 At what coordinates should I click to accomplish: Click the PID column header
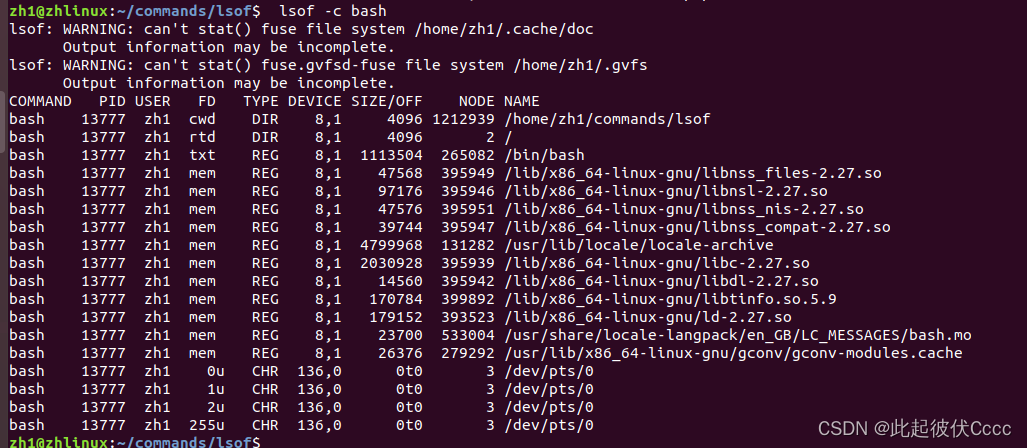[112, 101]
